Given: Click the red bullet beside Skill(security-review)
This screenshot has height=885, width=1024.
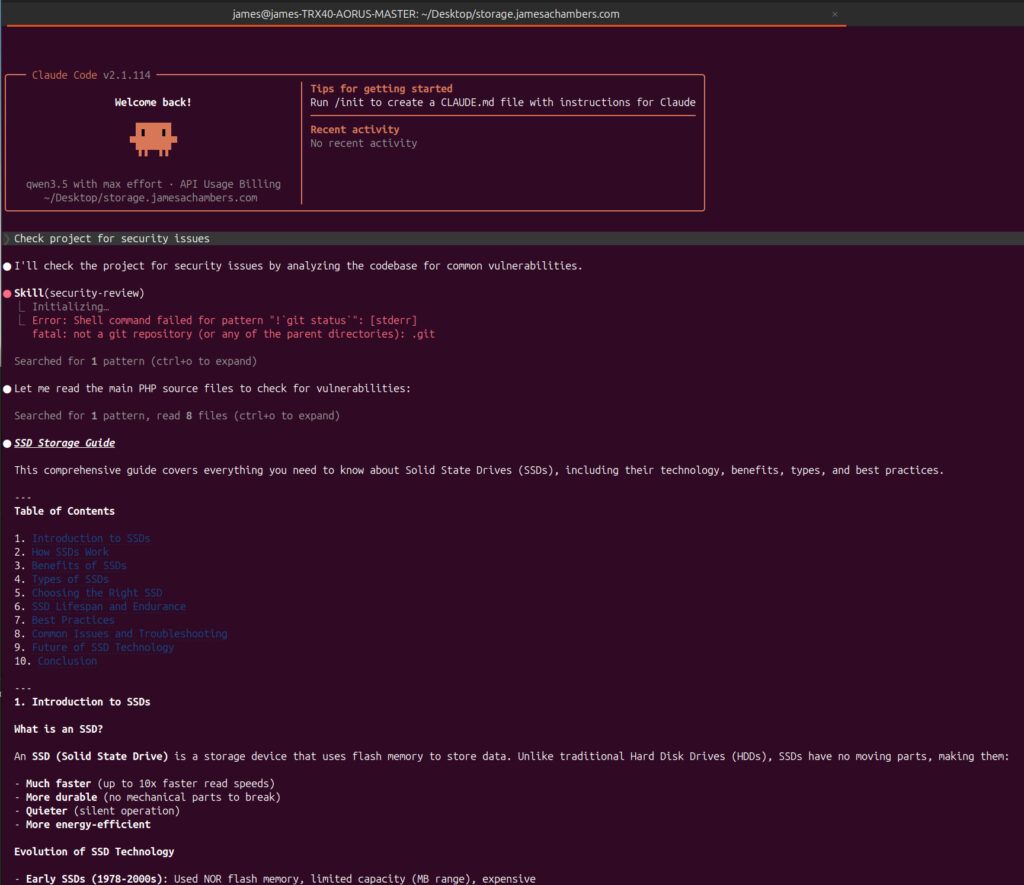Looking at the screenshot, I should point(7,293).
